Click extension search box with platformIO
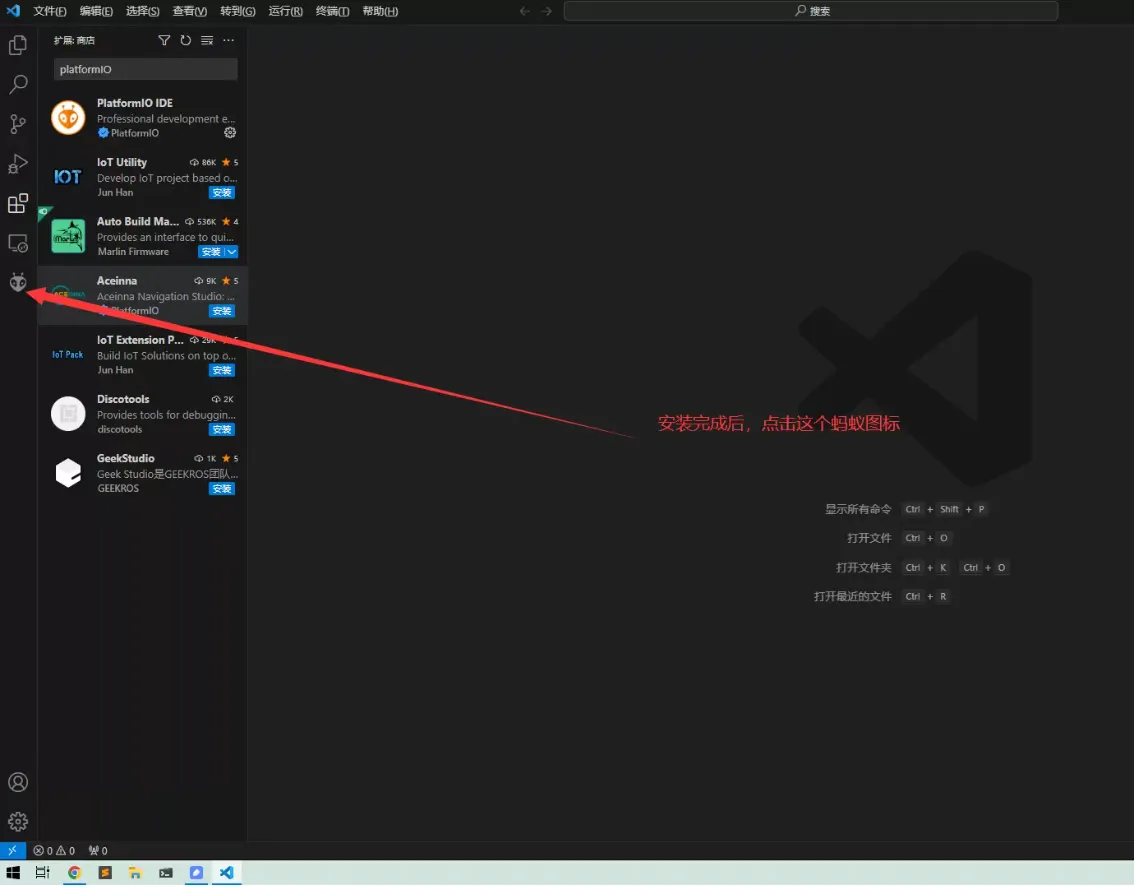Screen dimensions: 1136x887 [145, 70]
